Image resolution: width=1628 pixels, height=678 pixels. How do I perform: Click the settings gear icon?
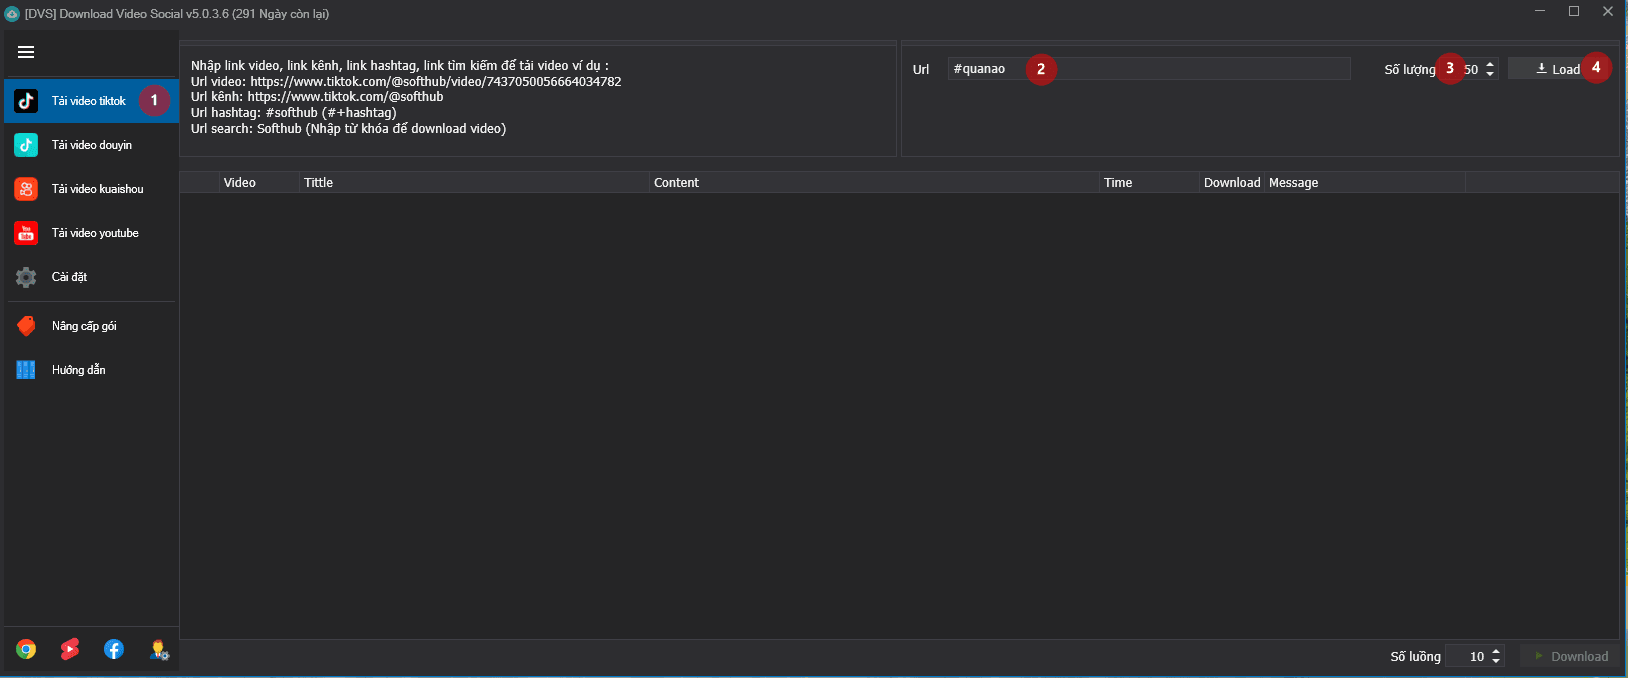26,277
